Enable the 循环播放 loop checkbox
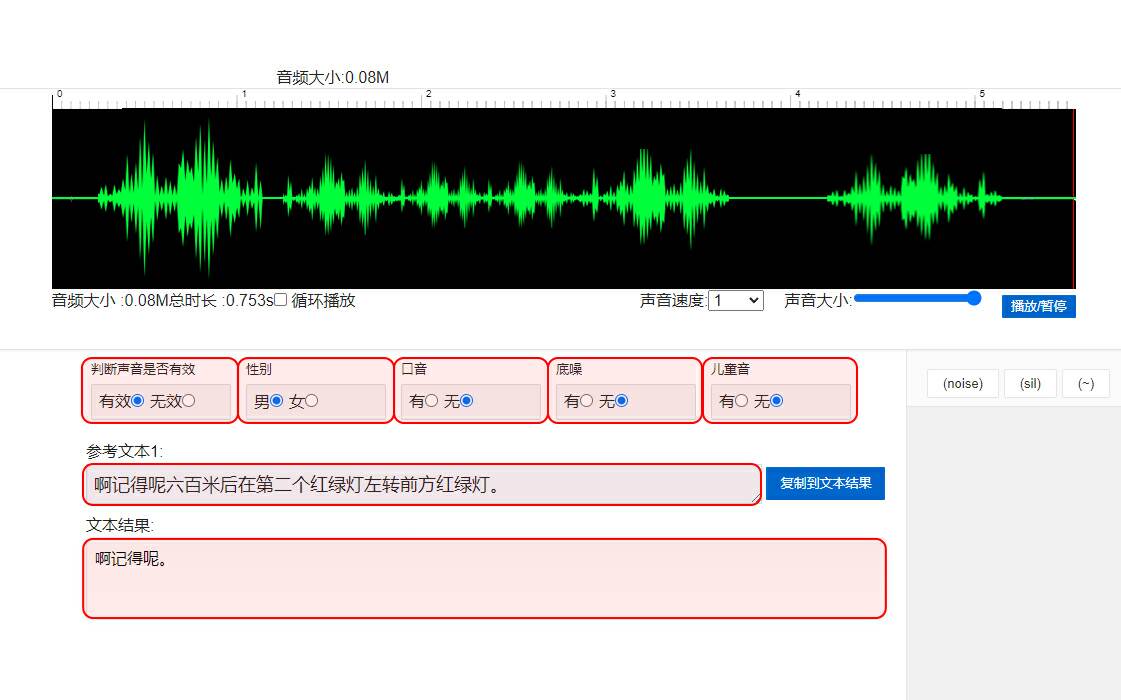Viewport: 1121px width, 700px height. coord(281,300)
